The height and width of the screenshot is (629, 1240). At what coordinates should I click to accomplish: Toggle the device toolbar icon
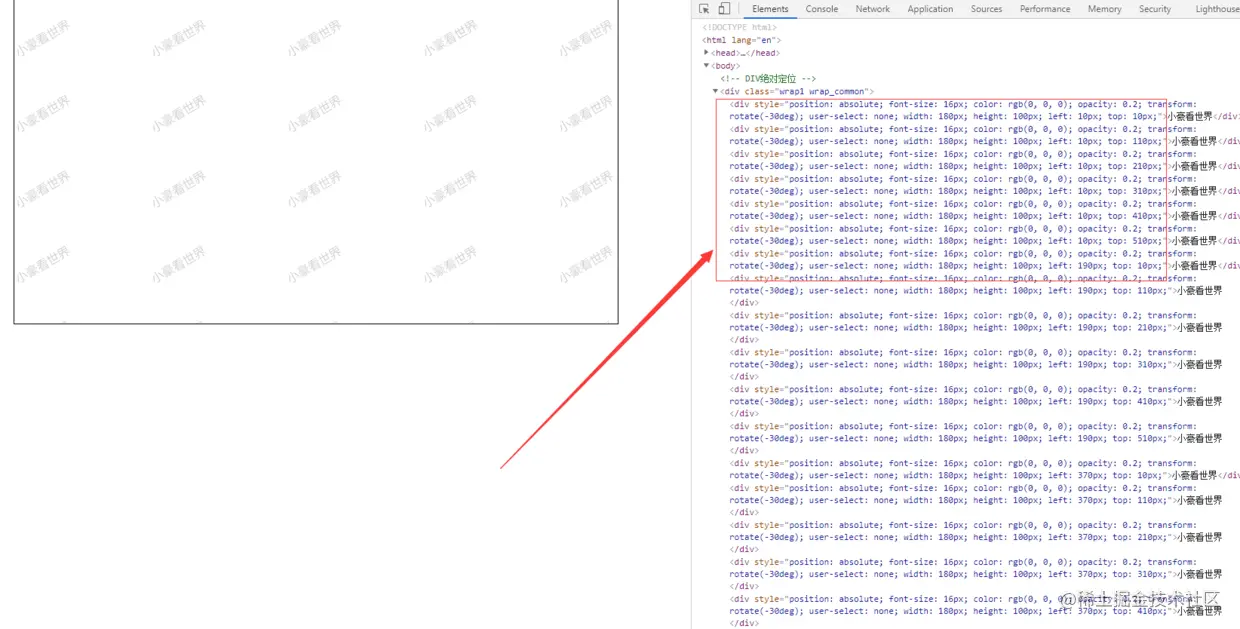point(724,9)
